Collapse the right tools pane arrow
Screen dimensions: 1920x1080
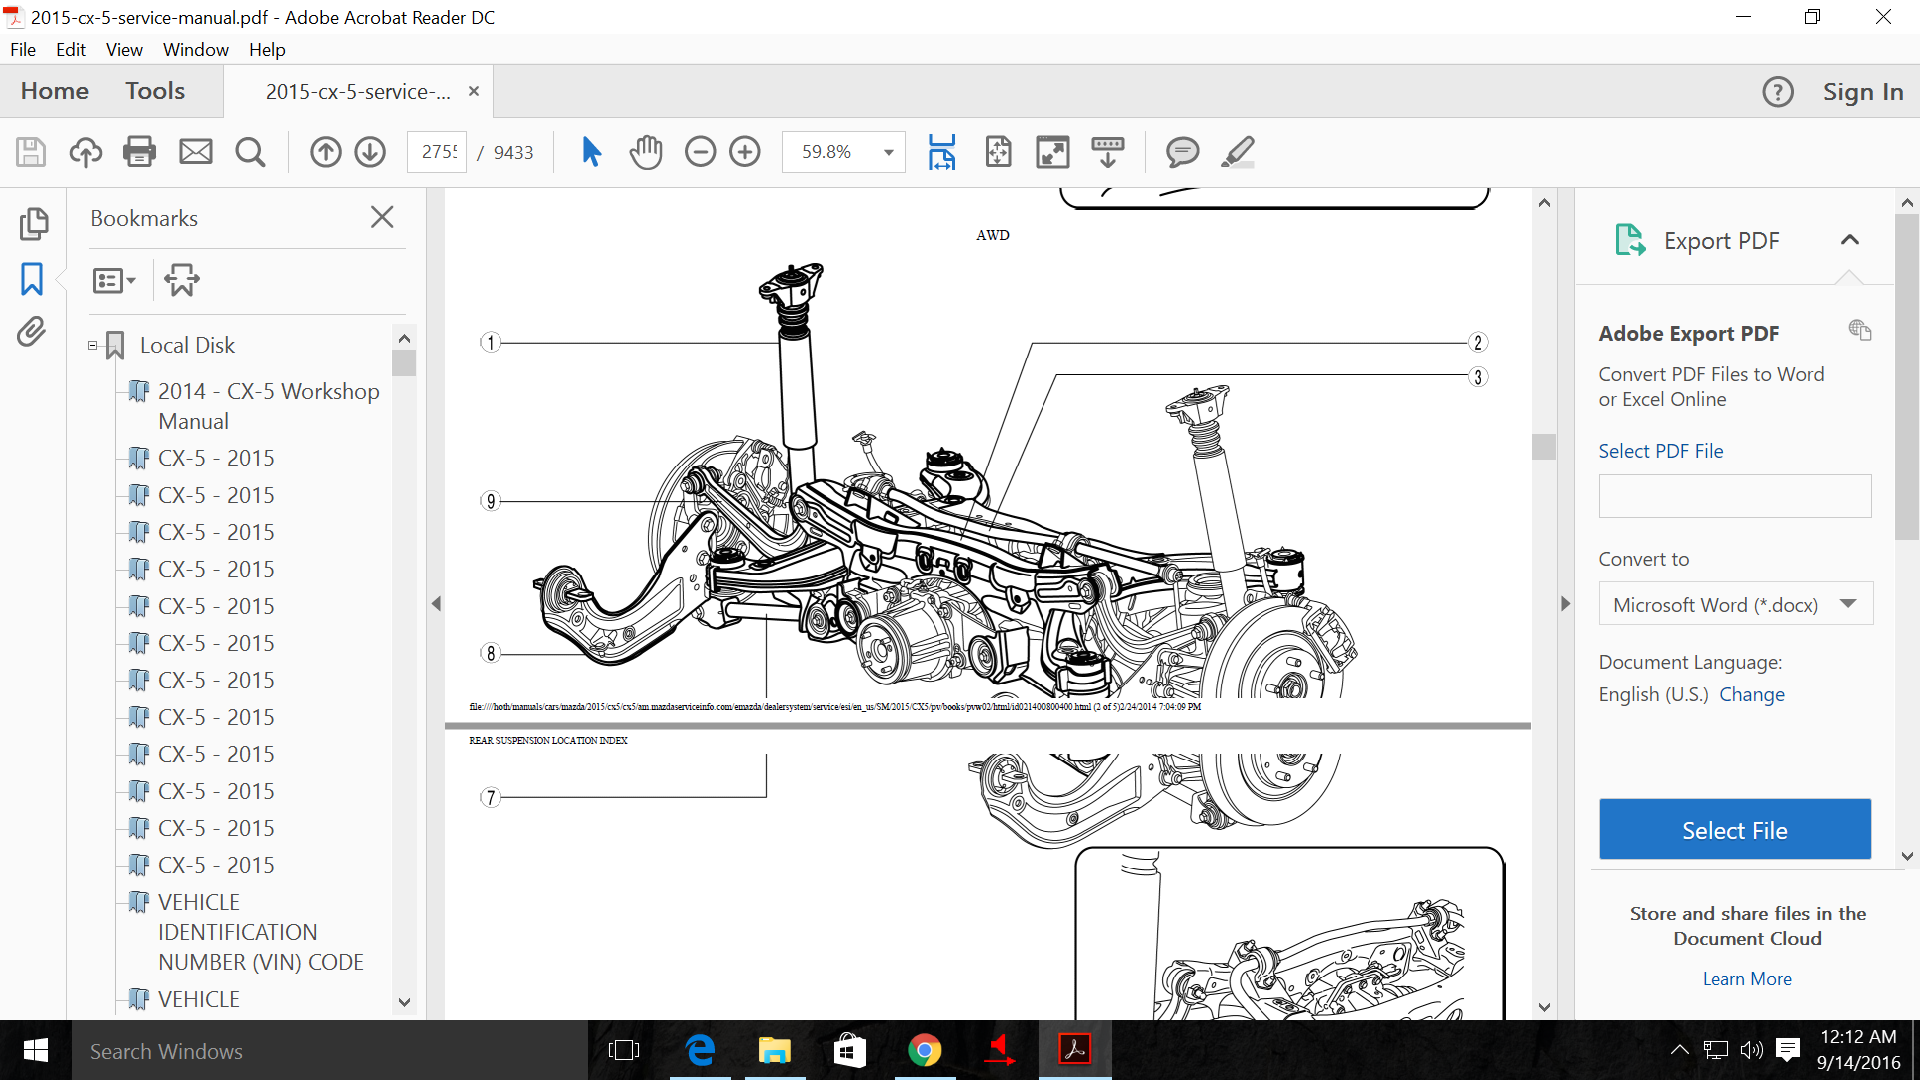click(1565, 604)
